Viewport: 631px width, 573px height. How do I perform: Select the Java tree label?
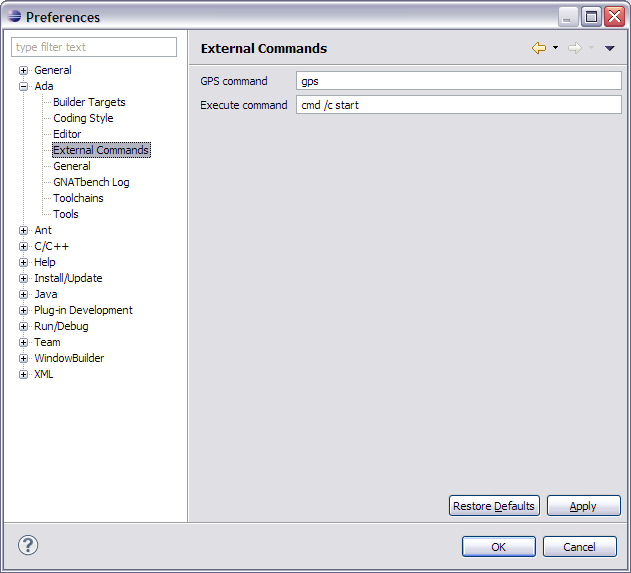click(x=45, y=295)
